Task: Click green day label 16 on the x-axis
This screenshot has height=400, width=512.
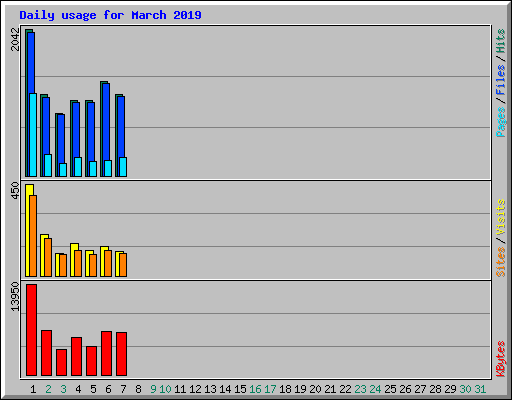Action: [255, 389]
